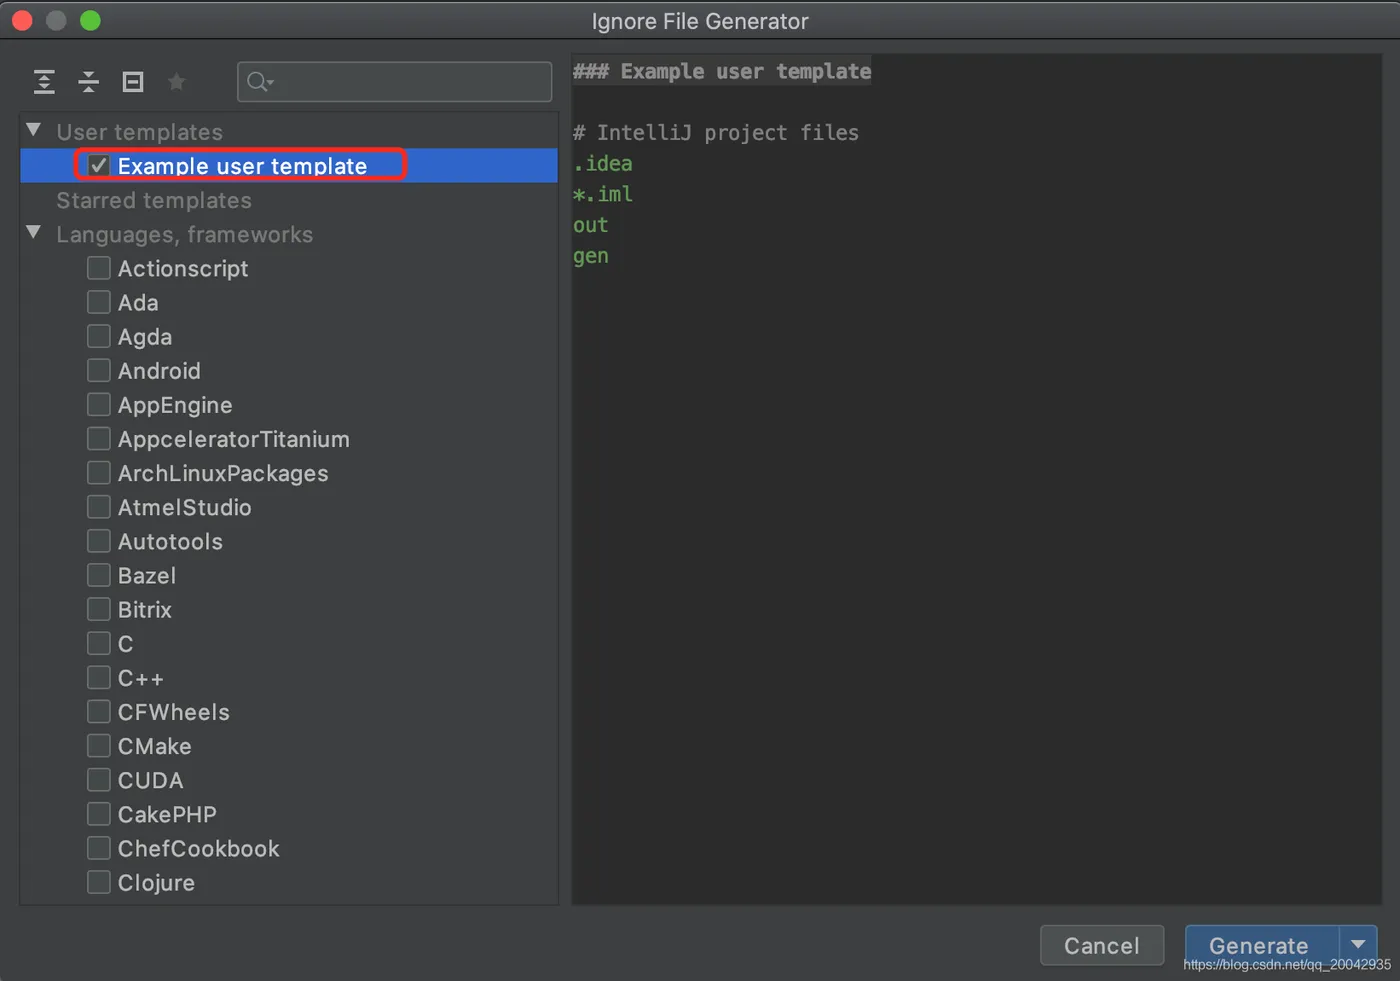The height and width of the screenshot is (981, 1400).
Task: Tick the Clojure template checkbox
Action: click(99, 882)
